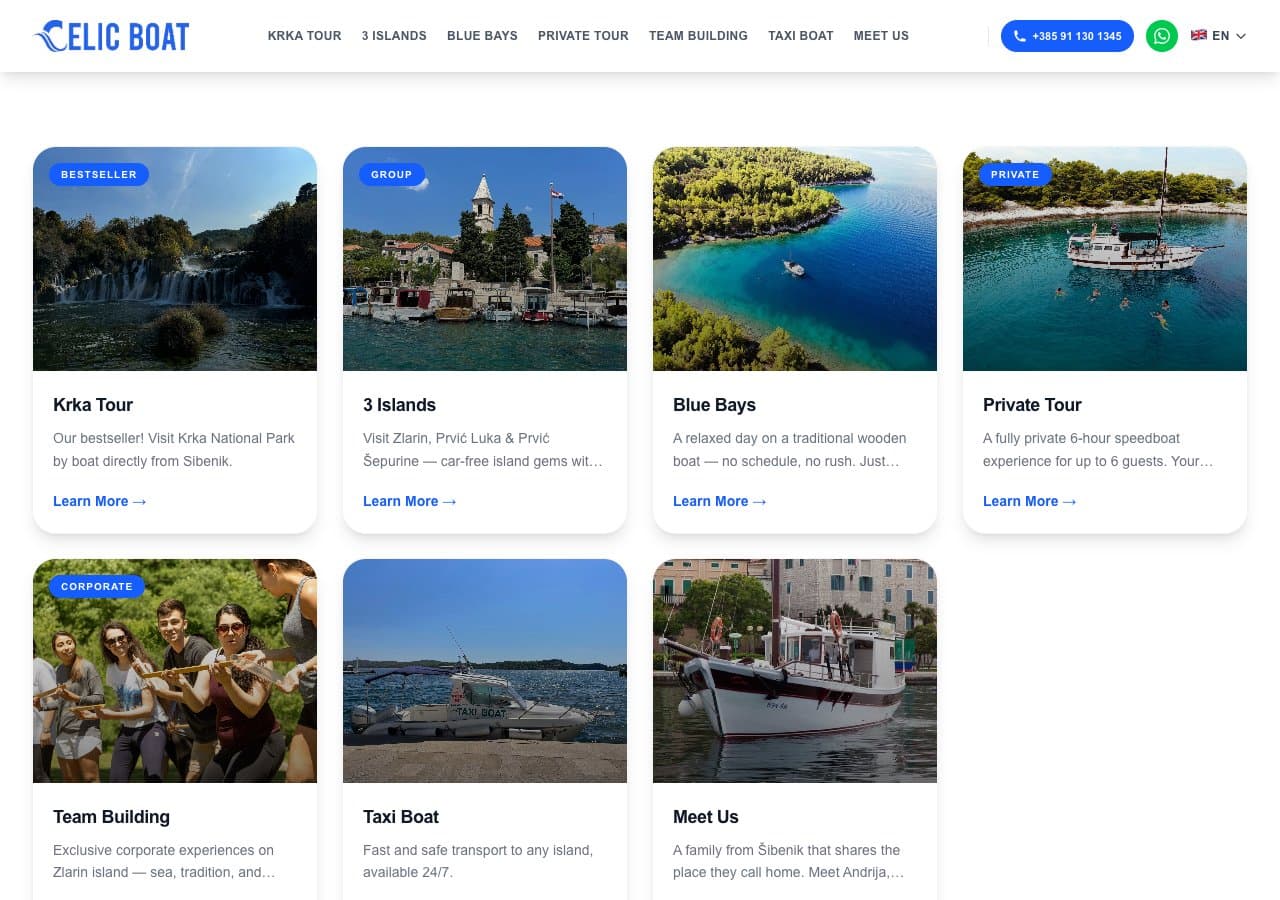The image size is (1280, 900).
Task: Click the 'Exclusive corporate experiences' description
Action: [x=164, y=861]
